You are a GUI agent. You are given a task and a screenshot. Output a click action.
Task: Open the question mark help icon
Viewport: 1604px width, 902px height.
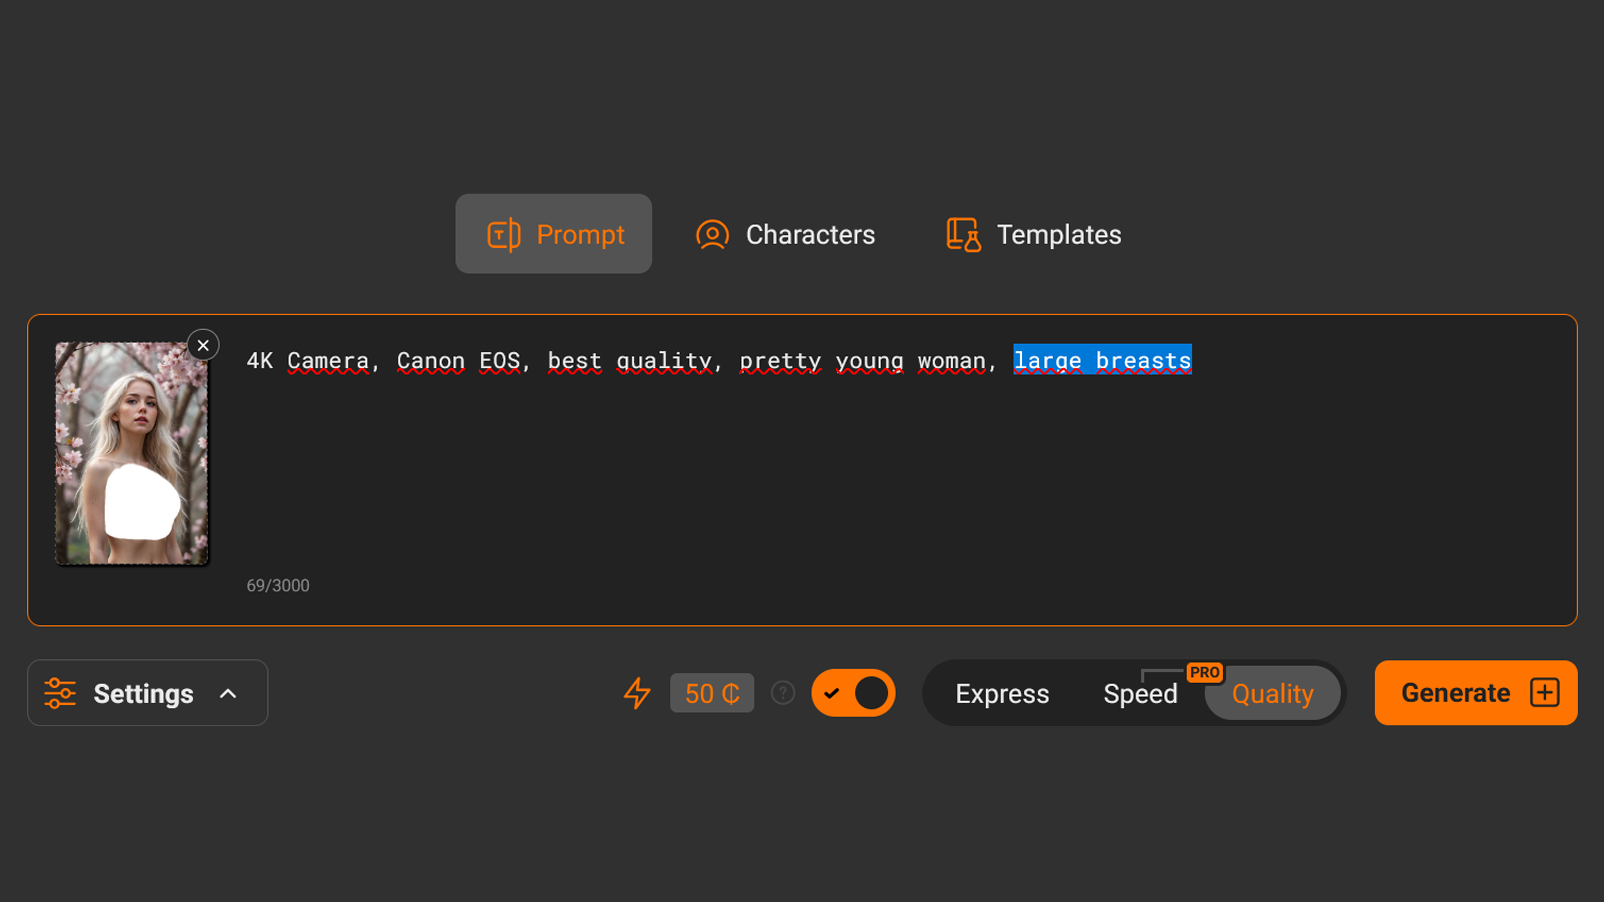point(783,693)
